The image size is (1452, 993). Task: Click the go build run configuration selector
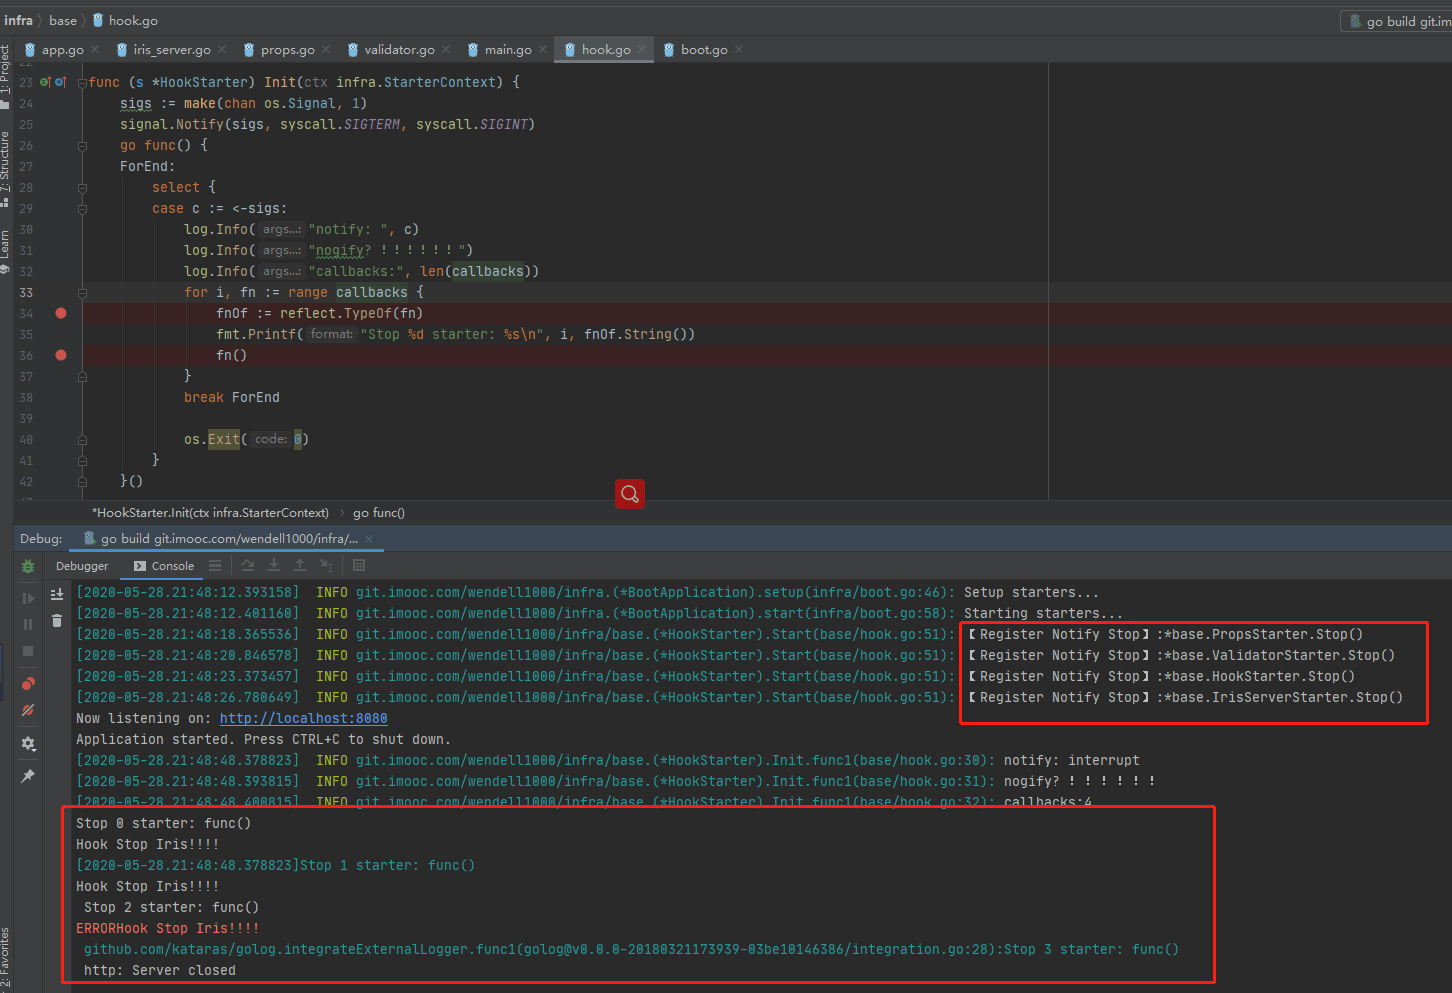click(1400, 21)
